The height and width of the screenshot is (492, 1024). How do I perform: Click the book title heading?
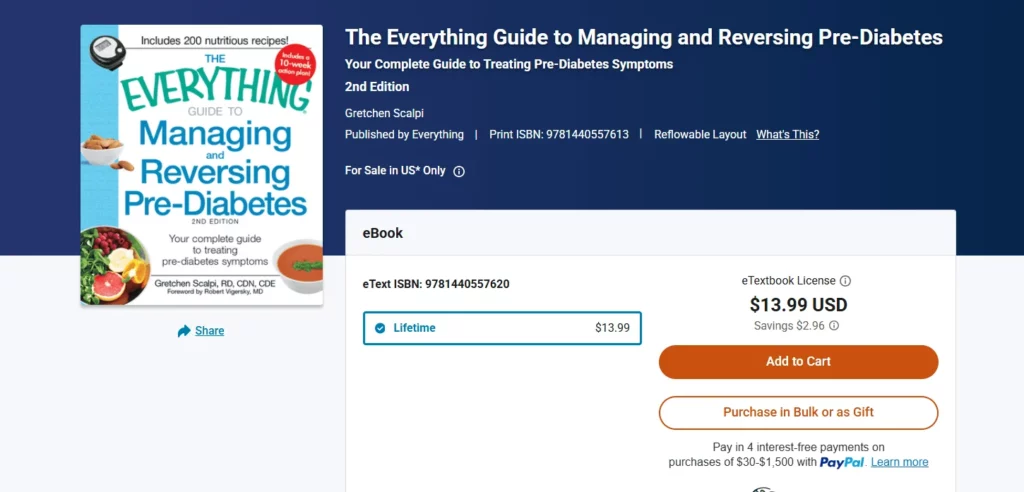[x=643, y=38]
